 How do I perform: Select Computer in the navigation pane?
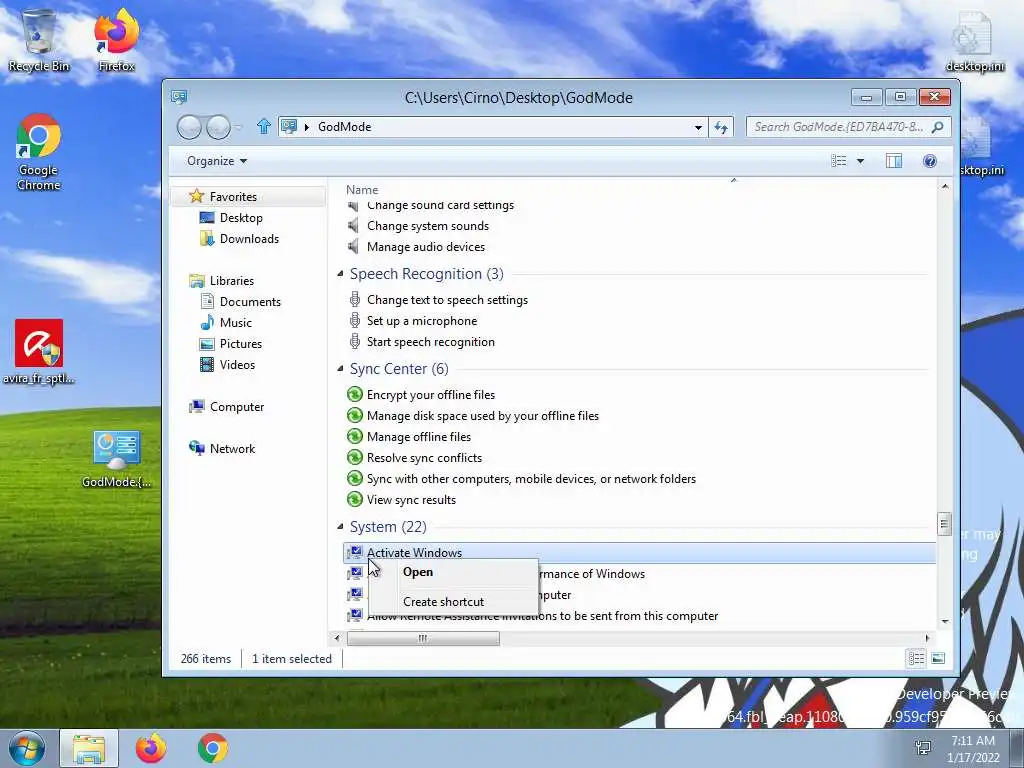tap(236, 407)
